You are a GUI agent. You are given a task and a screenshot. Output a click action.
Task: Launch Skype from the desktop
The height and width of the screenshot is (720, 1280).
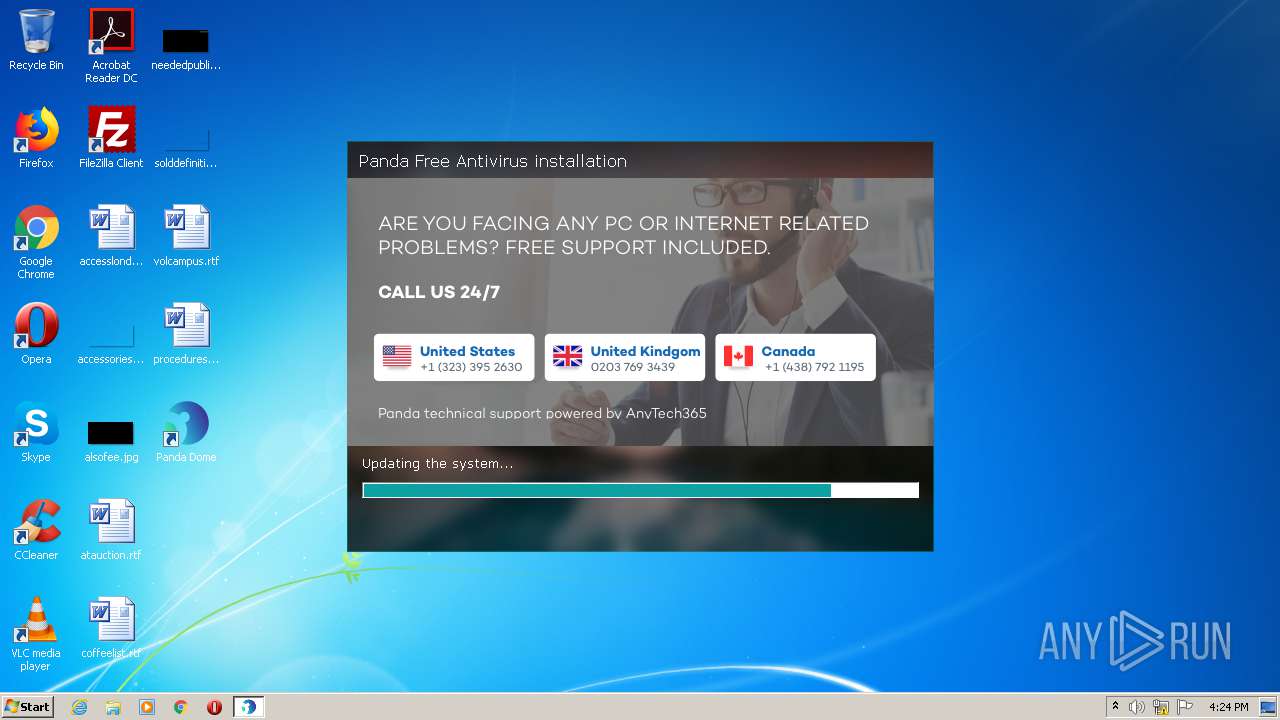(x=36, y=432)
